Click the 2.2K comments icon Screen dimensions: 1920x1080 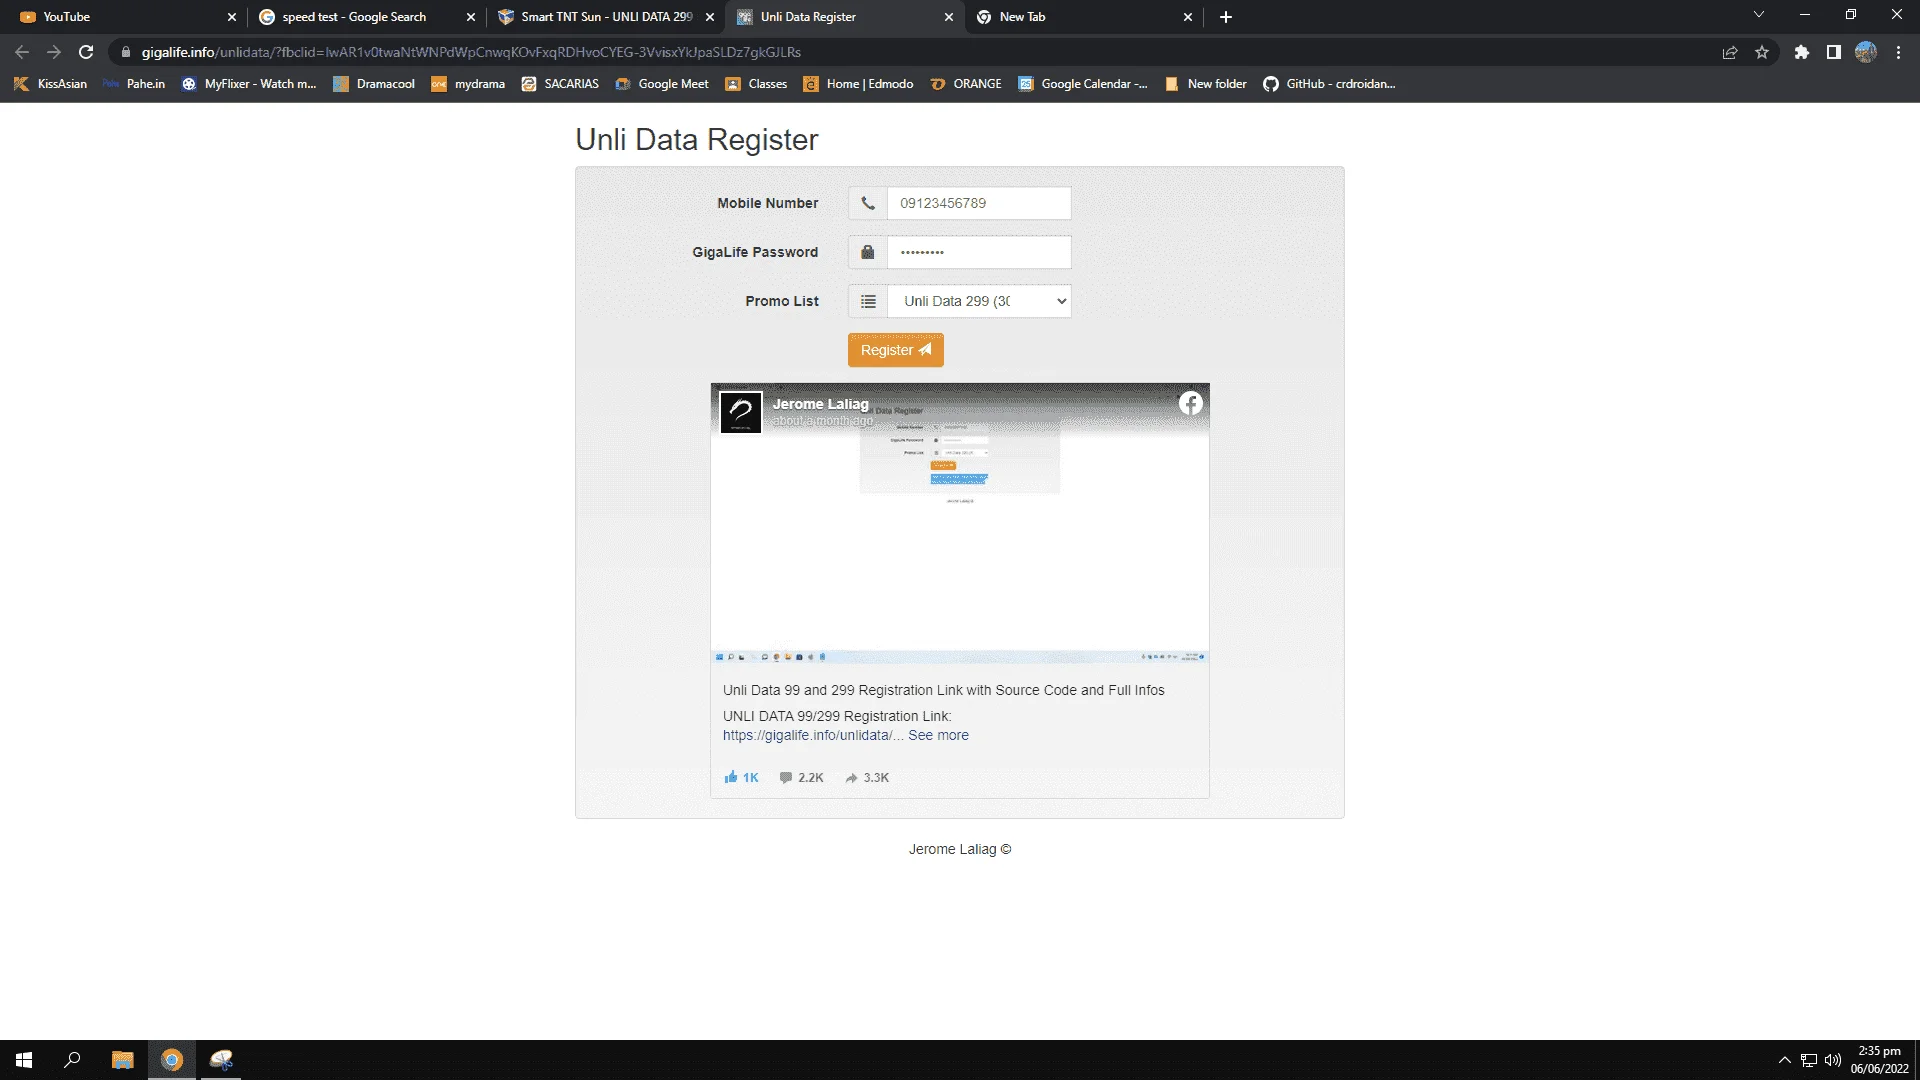point(786,777)
